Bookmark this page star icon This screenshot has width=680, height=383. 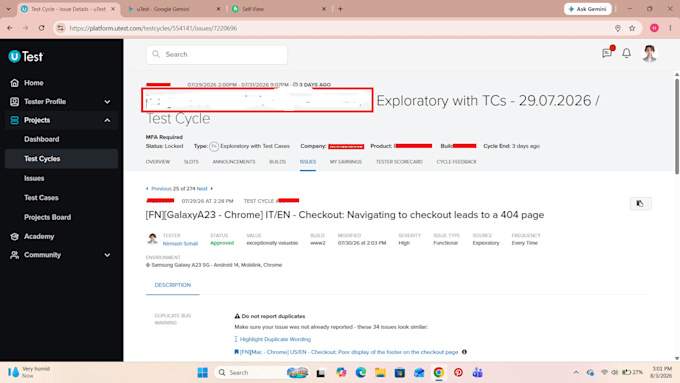[x=632, y=28]
